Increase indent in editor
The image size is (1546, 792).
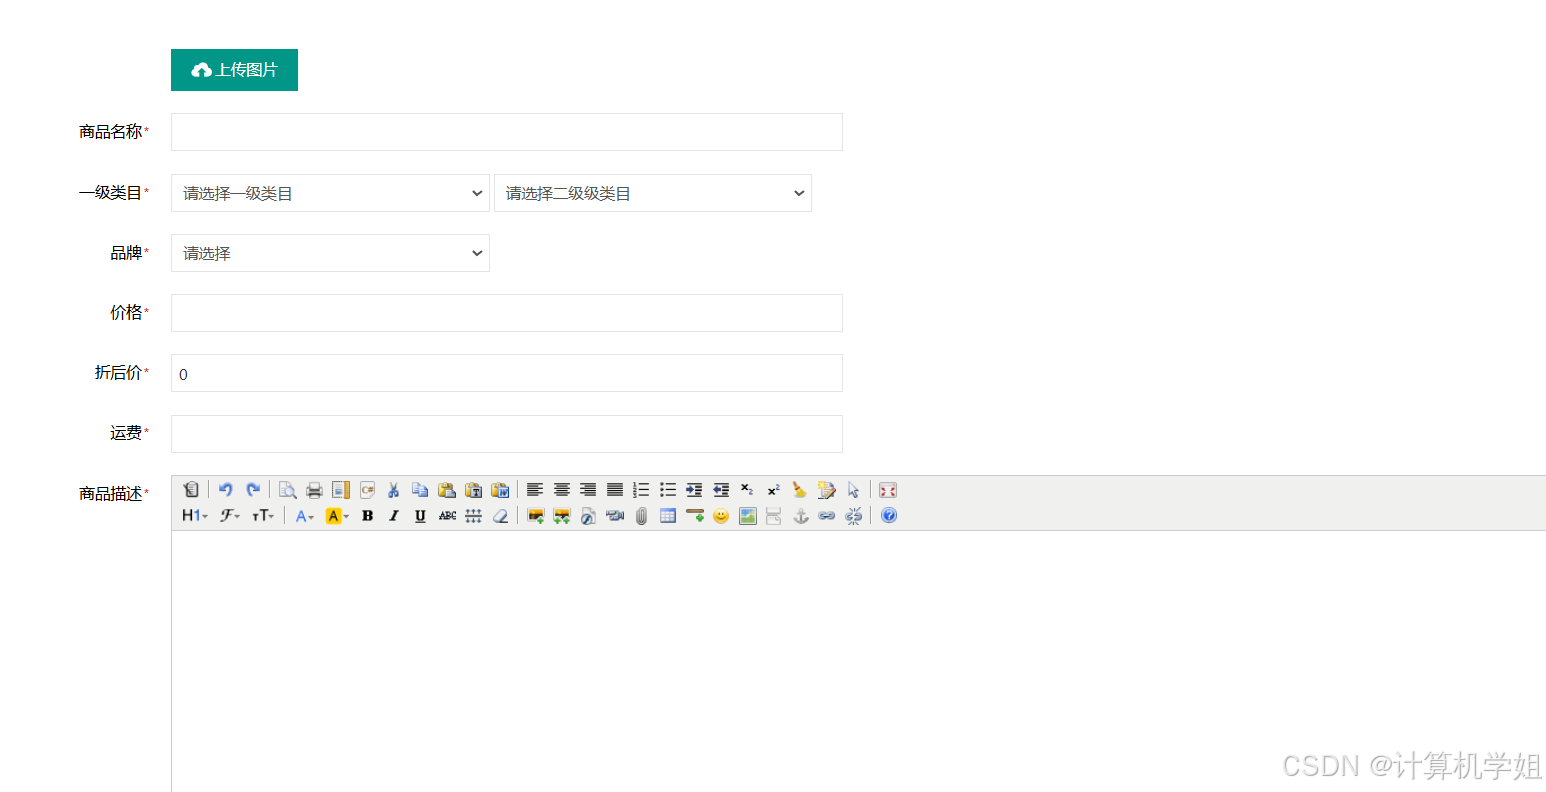694,490
